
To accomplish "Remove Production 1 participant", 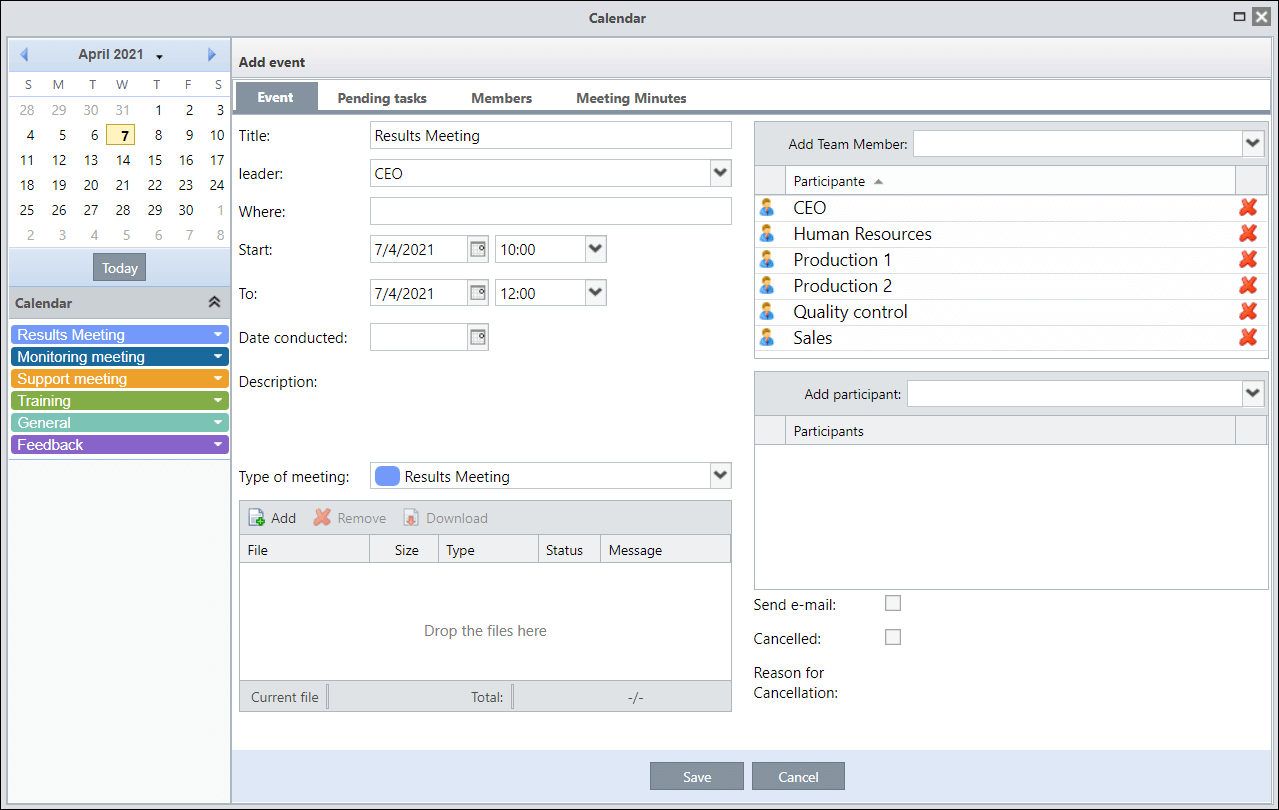I will (x=1248, y=260).
